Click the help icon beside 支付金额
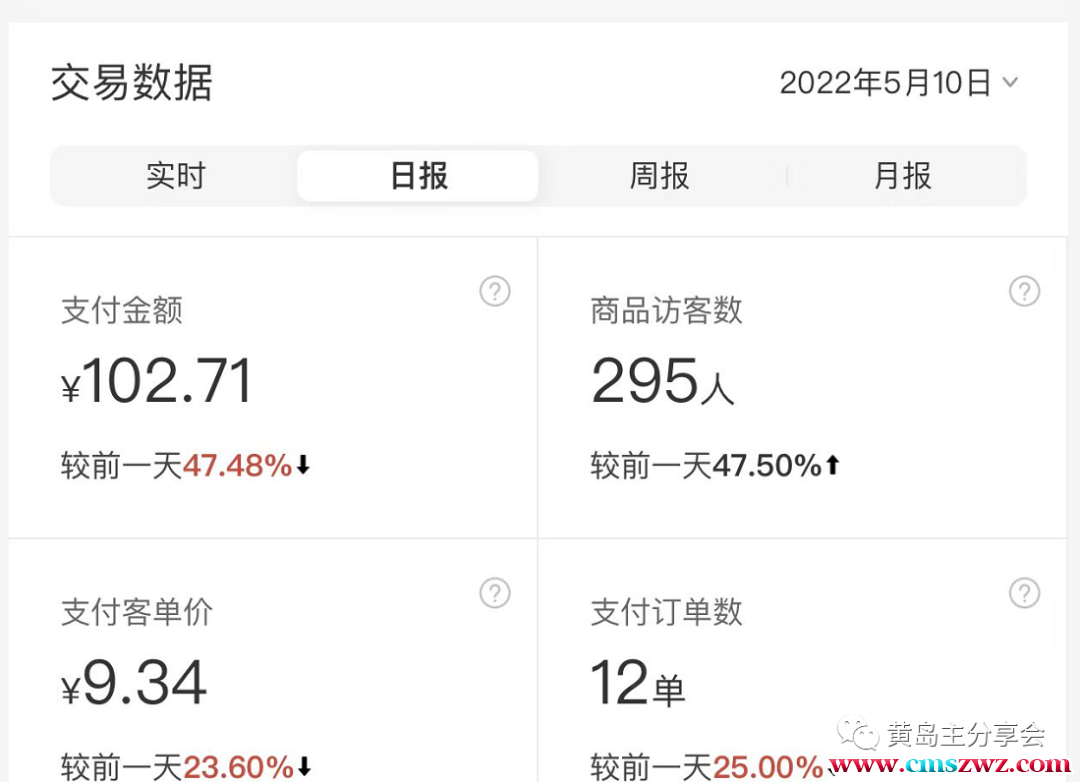Viewport: 1080px width, 782px height. coord(495,292)
